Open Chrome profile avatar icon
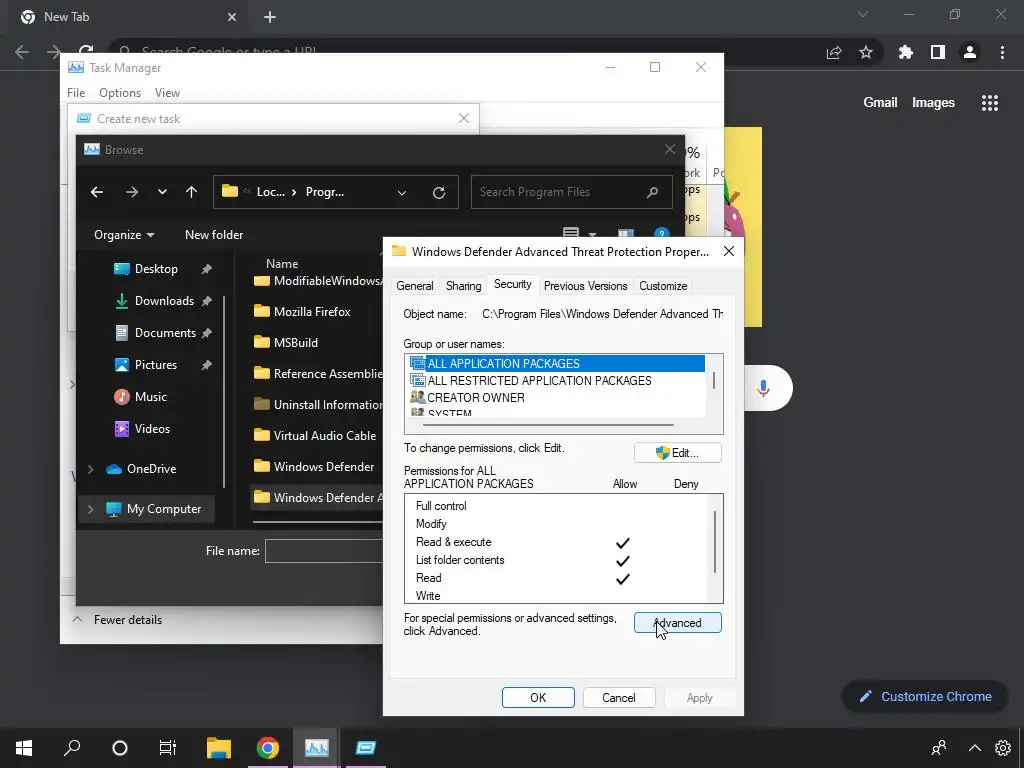Image resolution: width=1024 pixels, height=768 pixels. [x=970, y=52]
